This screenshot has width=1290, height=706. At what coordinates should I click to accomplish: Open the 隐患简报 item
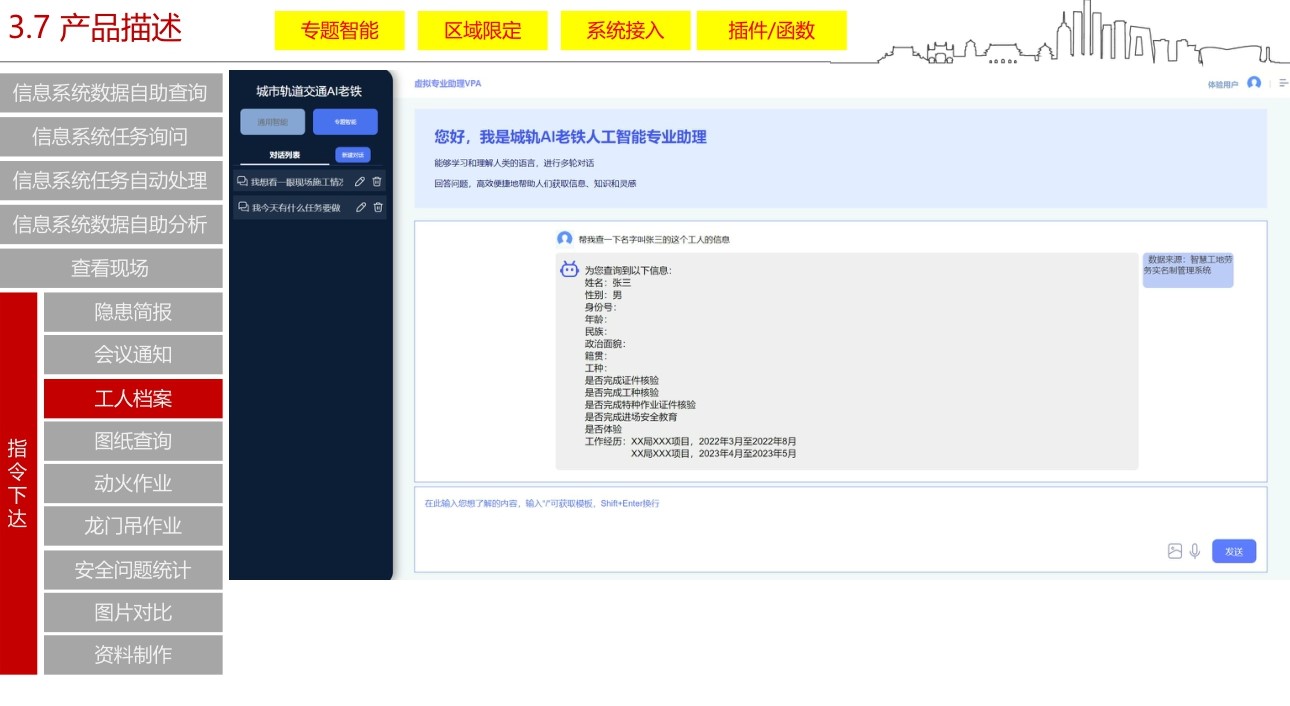click(133, 312)
